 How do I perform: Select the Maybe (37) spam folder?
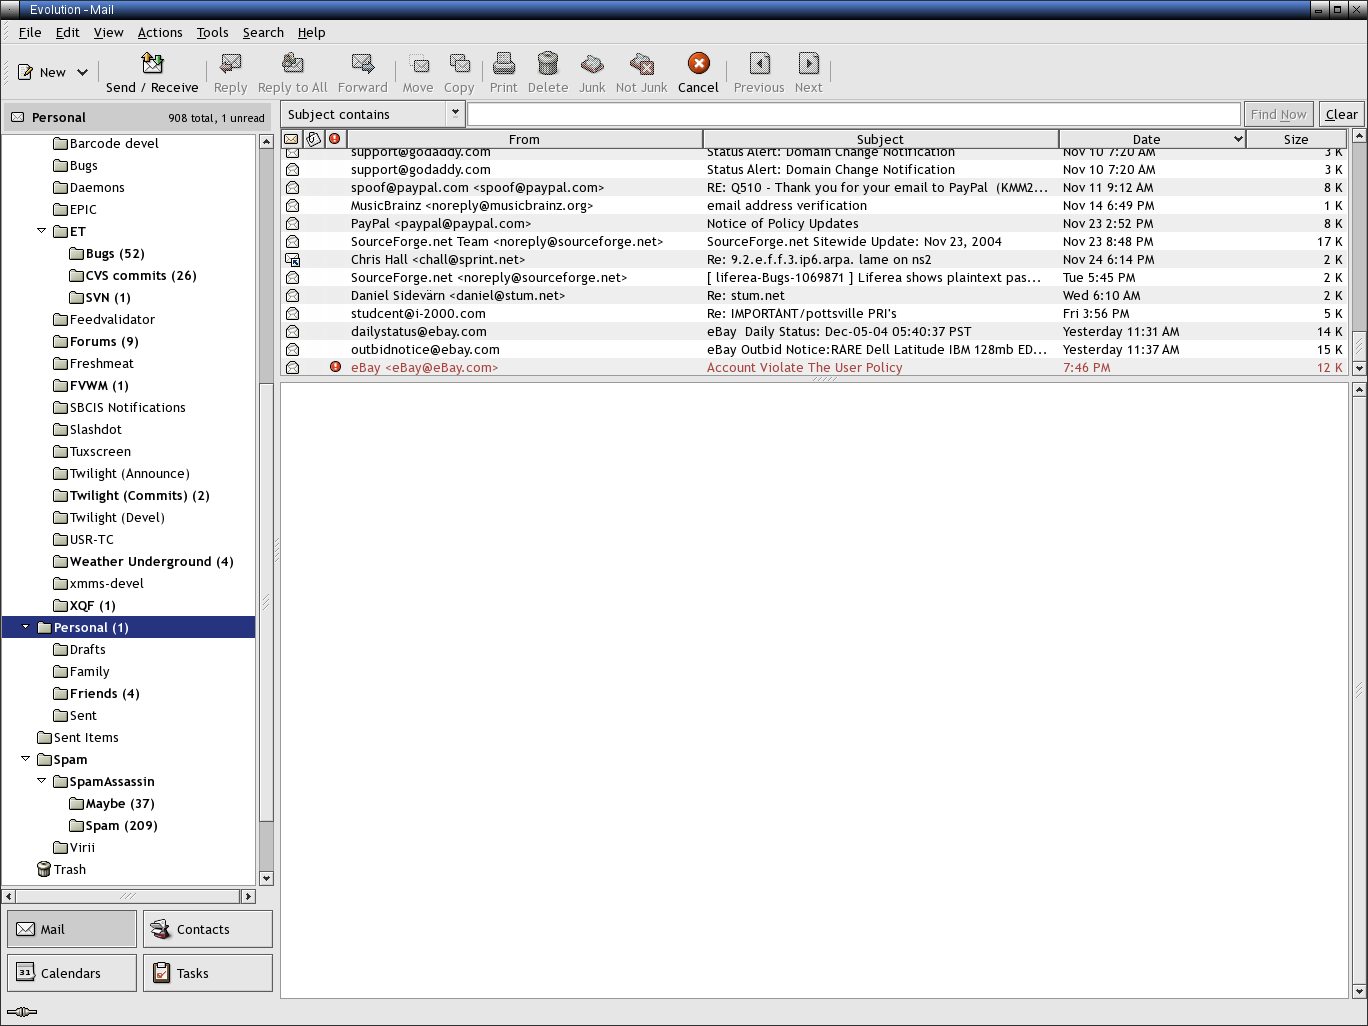(x=112, y=803)
